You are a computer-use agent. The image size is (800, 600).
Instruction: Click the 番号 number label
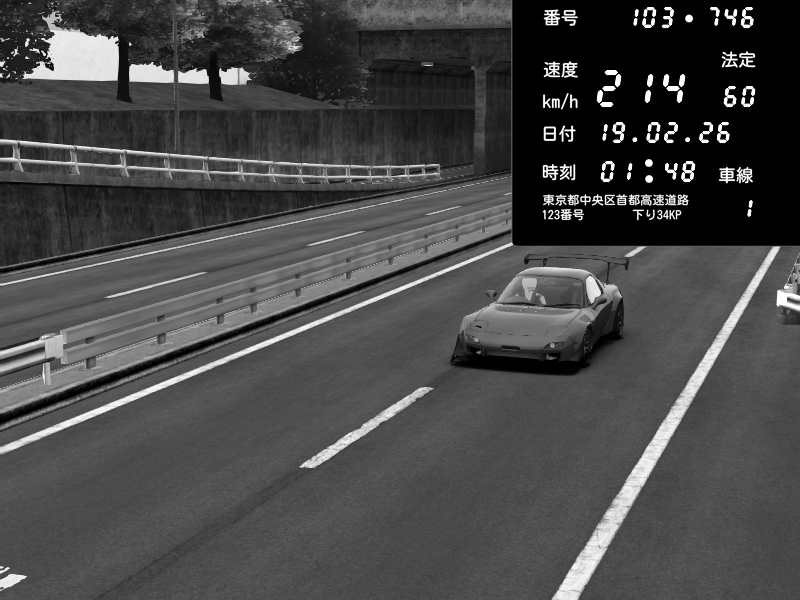click(x=560, y=18)
